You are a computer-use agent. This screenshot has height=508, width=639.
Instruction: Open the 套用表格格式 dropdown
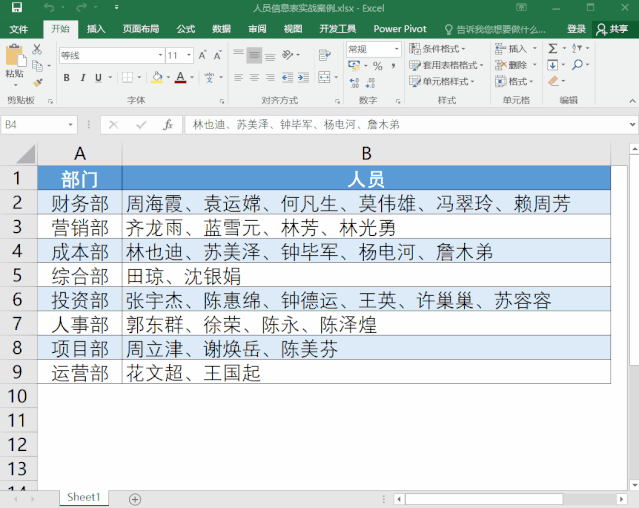(x=446, y=65)
